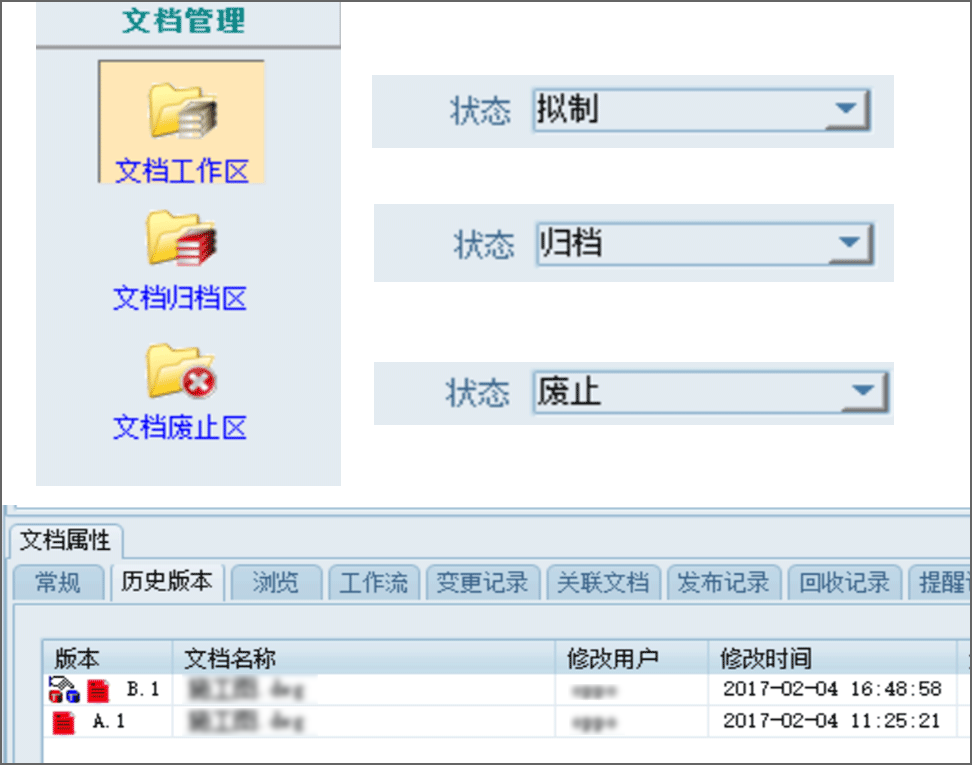Open the 变更记录 tab

click(482, 582)
